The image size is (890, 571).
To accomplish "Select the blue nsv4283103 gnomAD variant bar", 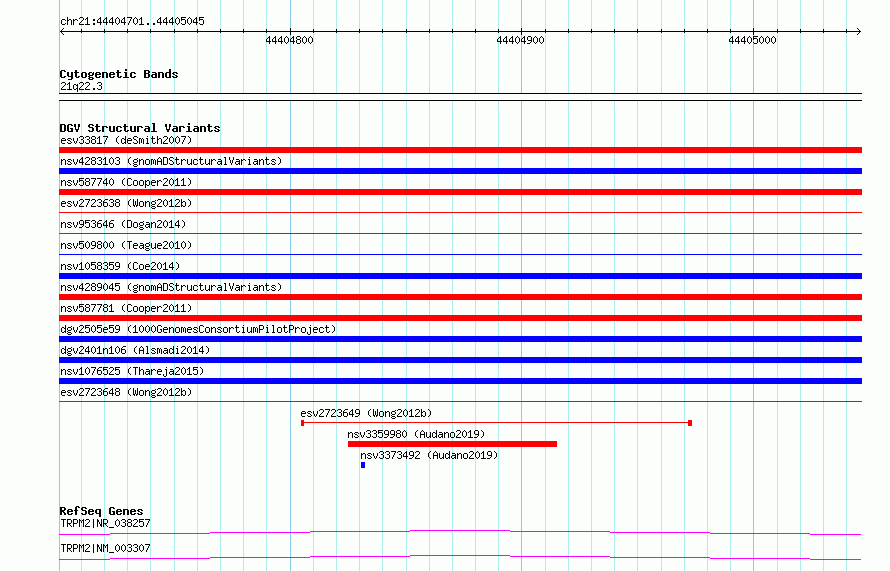I will [x=460, y=171].
